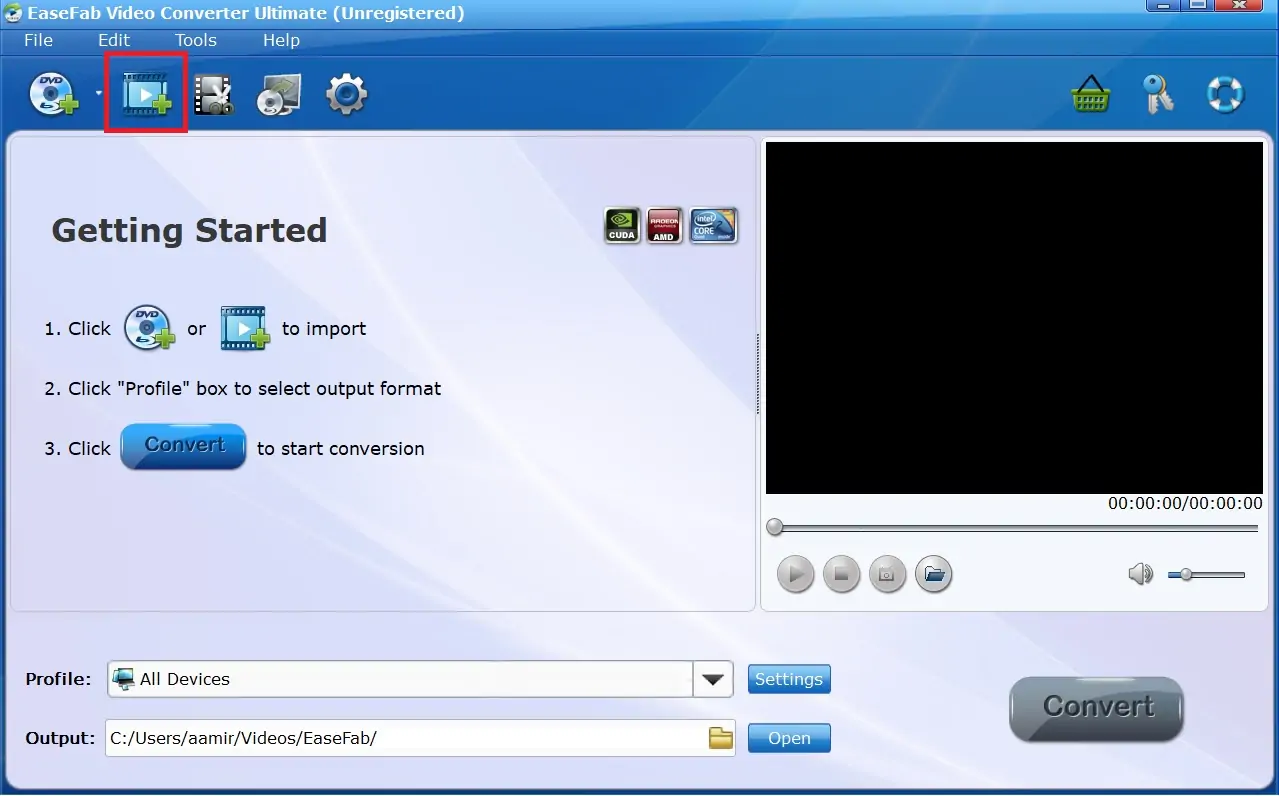Click the Load DVD disc icon
The image size is (1279, 796).
click(x=52, y=95)
